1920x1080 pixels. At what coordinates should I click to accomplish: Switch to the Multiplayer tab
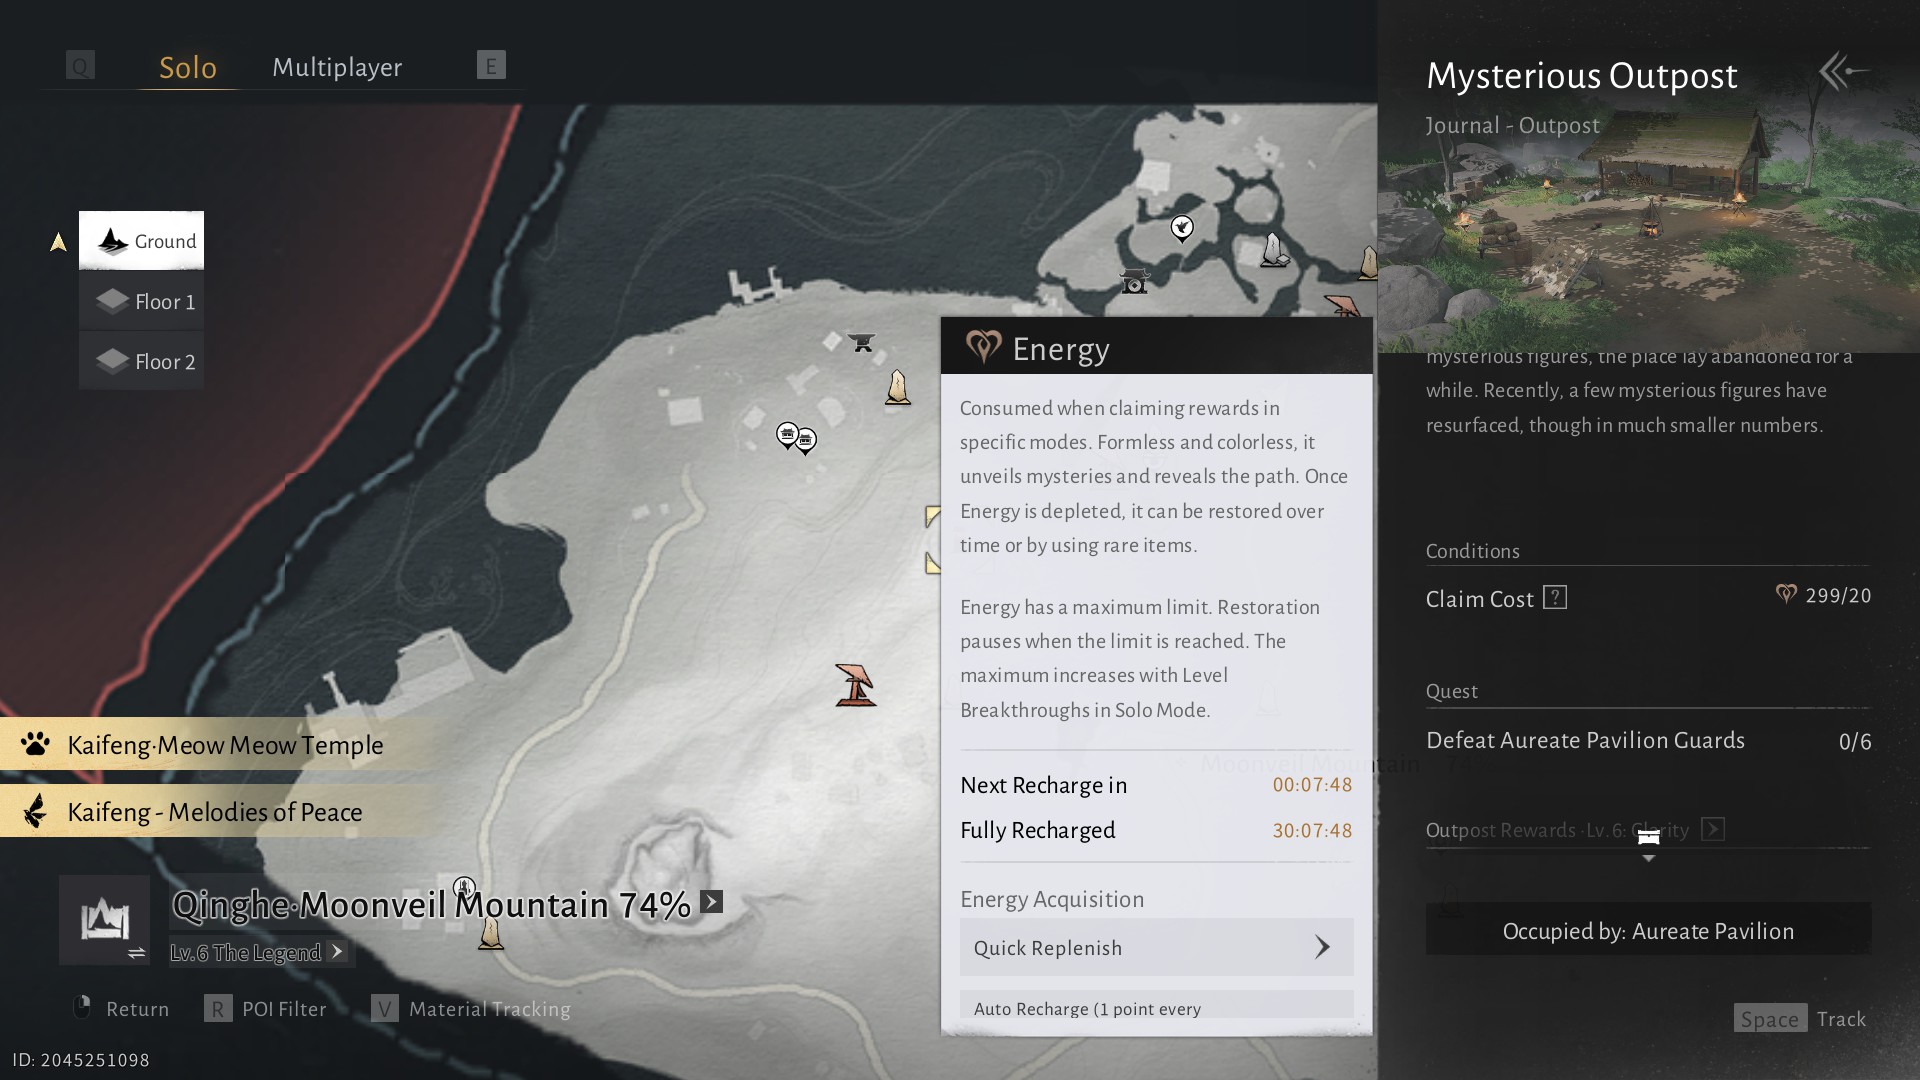click(x=337, y=67)
